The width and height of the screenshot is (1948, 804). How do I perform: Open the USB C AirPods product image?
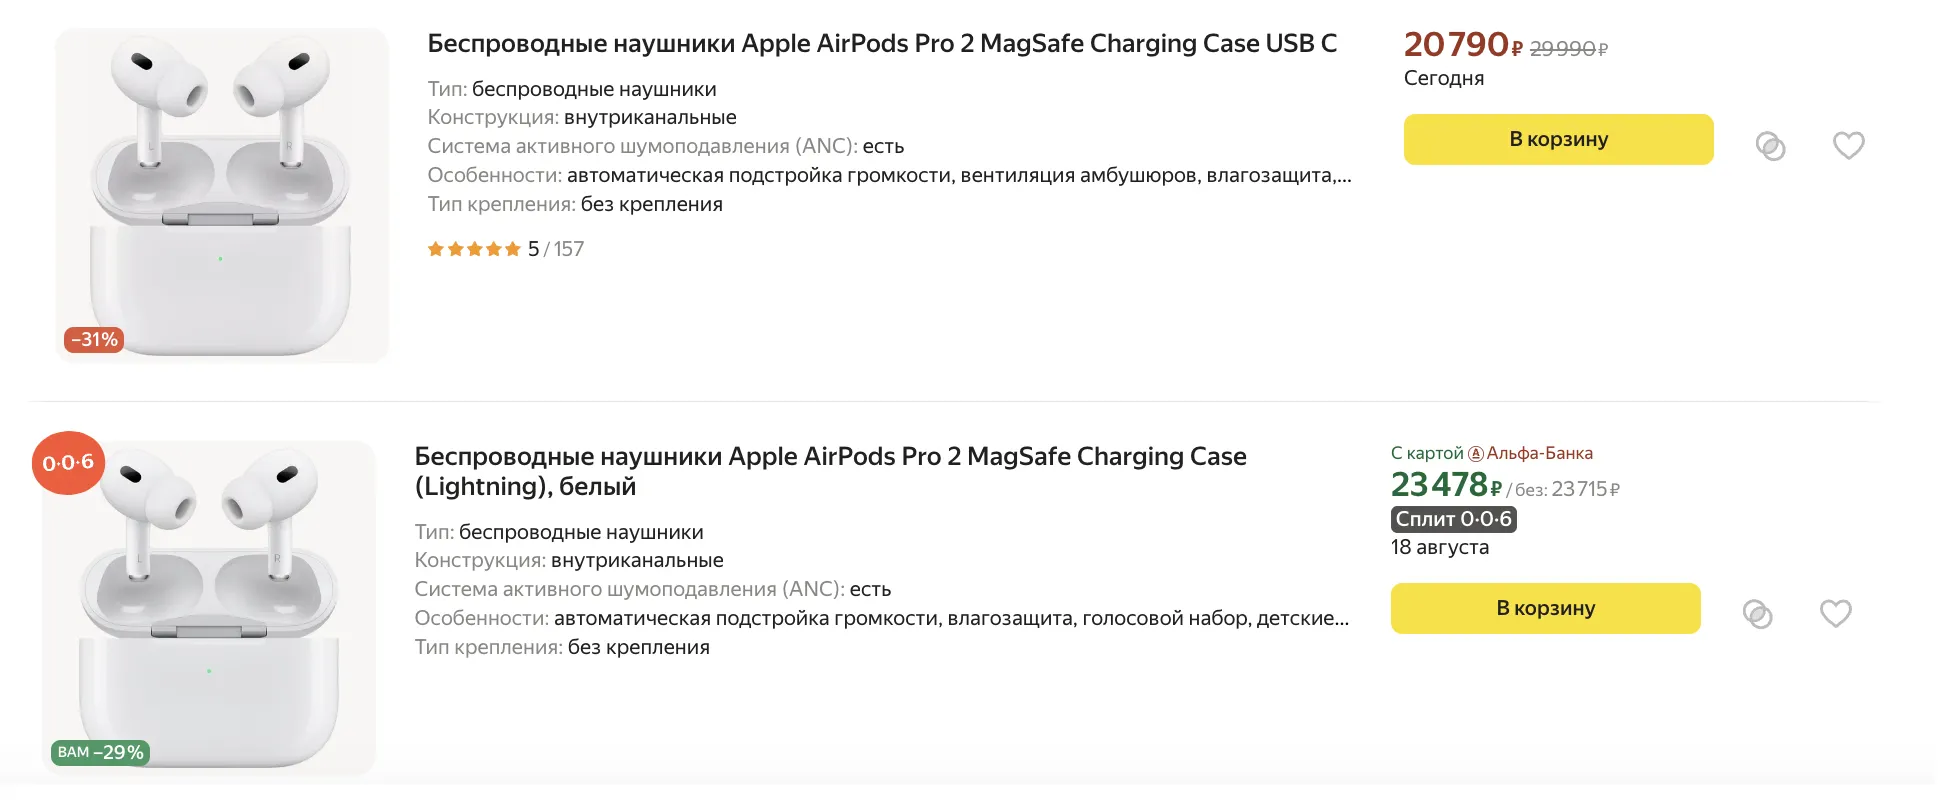tap(221, 195)
